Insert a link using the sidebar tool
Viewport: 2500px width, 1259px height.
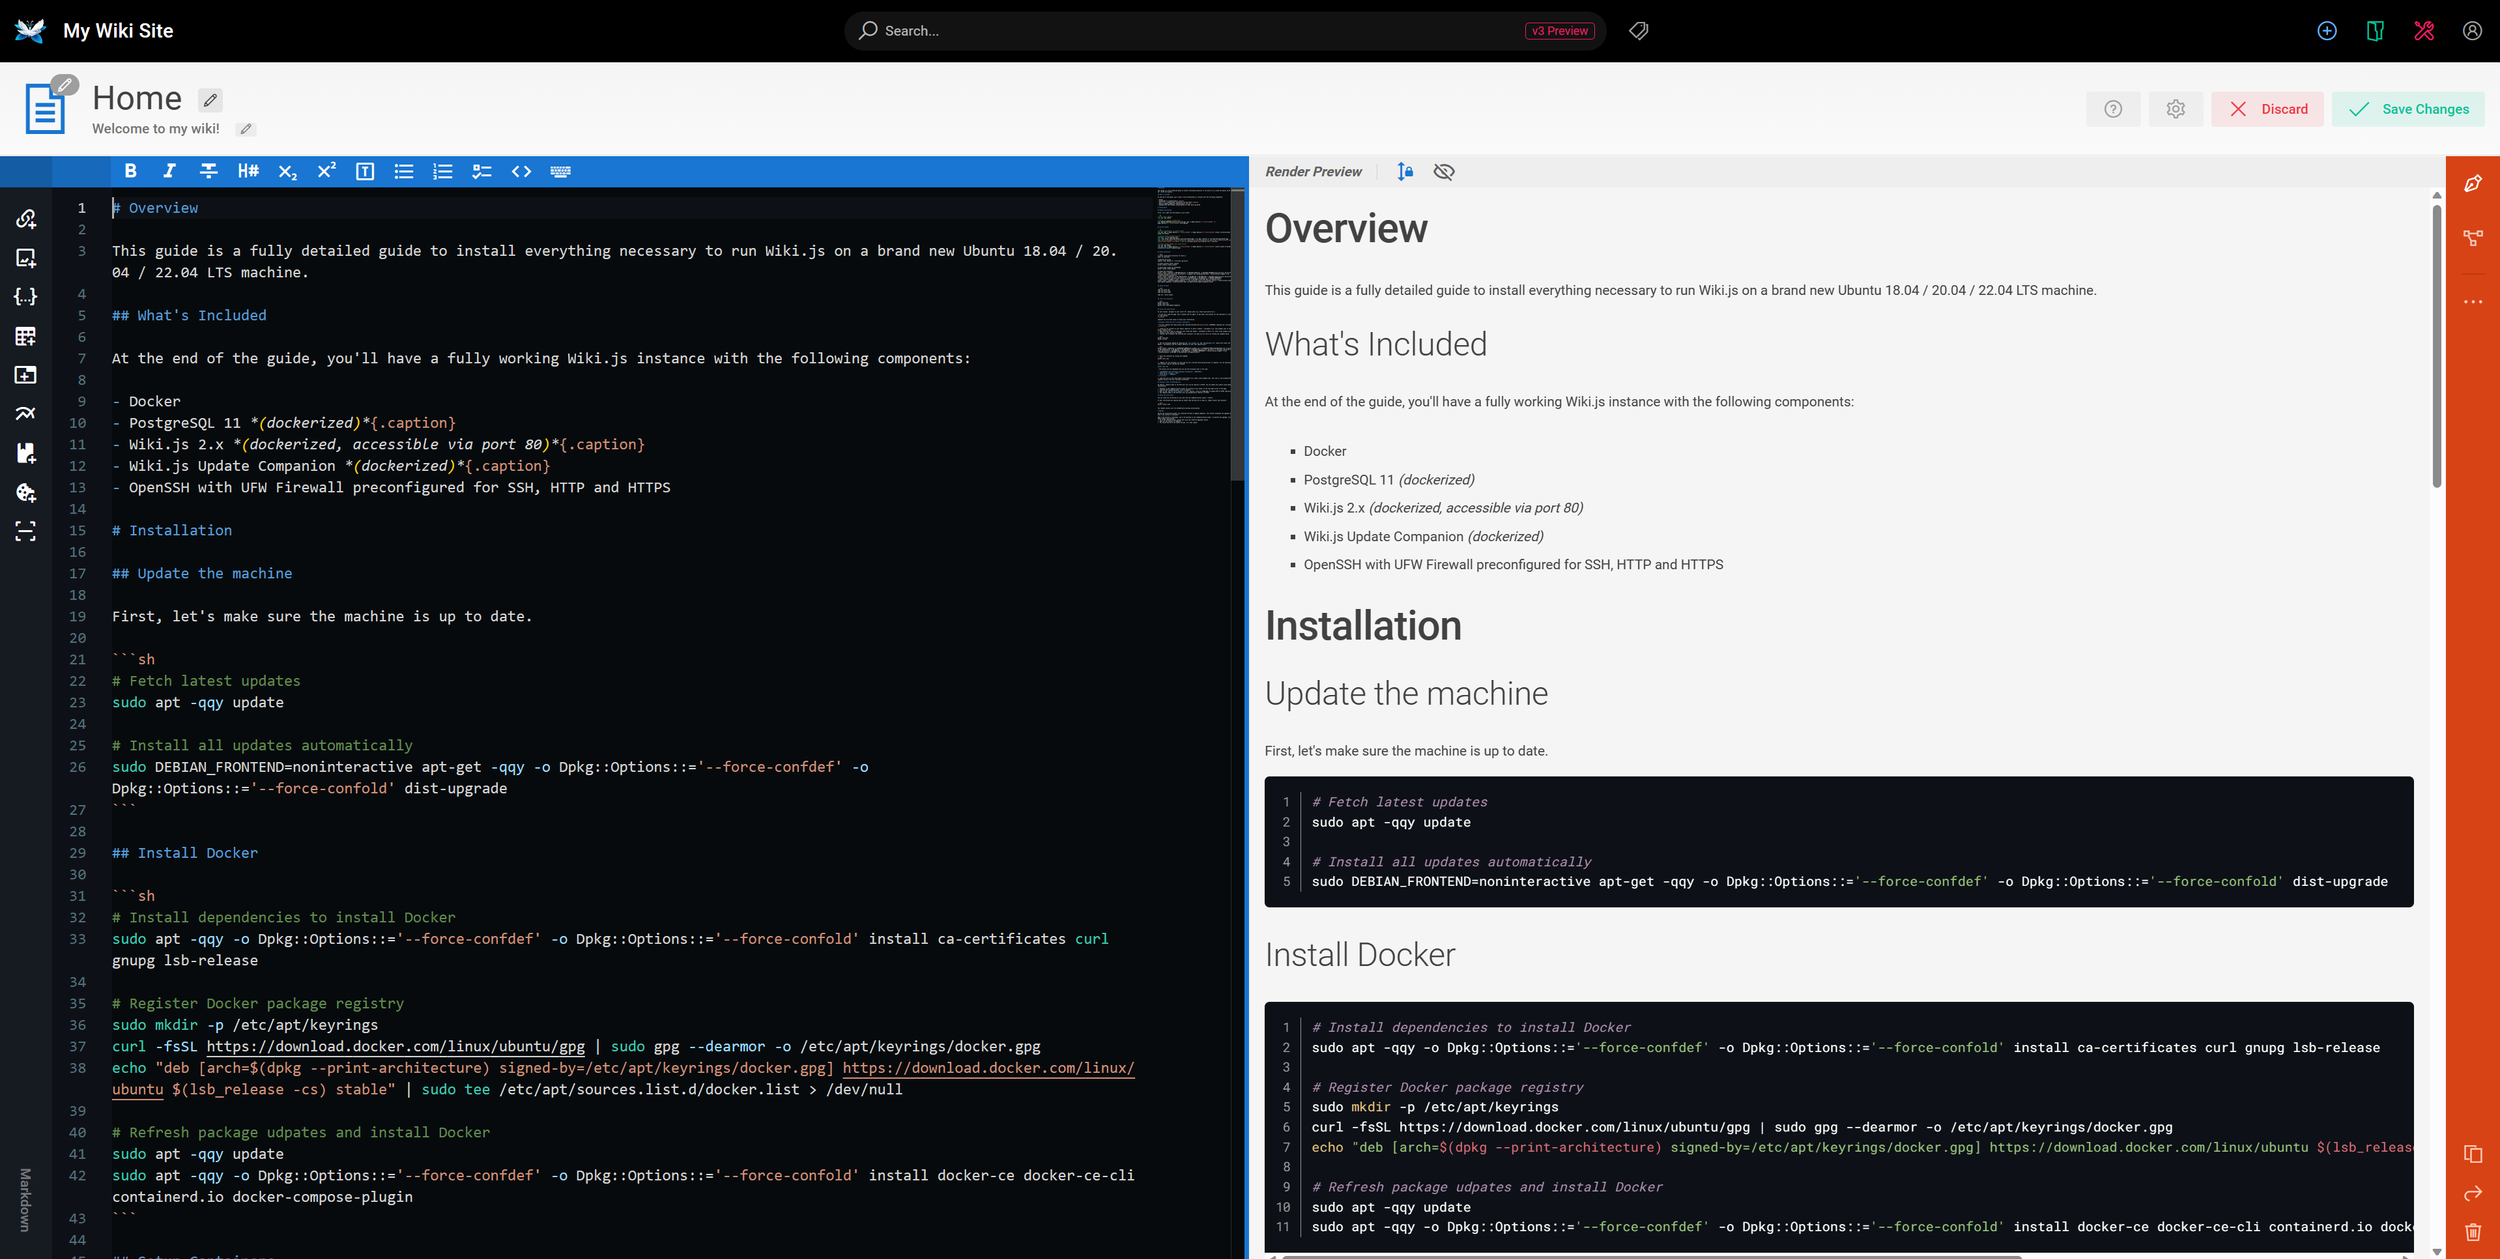coord(24,218)
